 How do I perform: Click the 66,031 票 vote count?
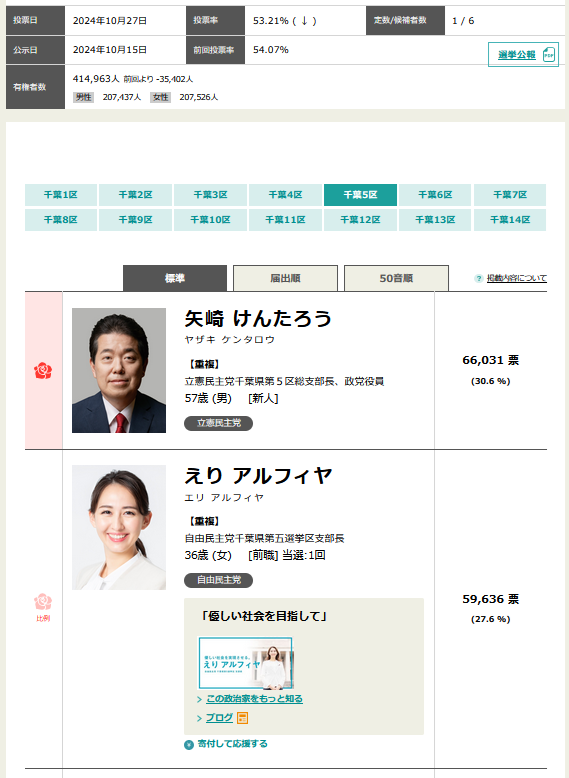(491, 360)
